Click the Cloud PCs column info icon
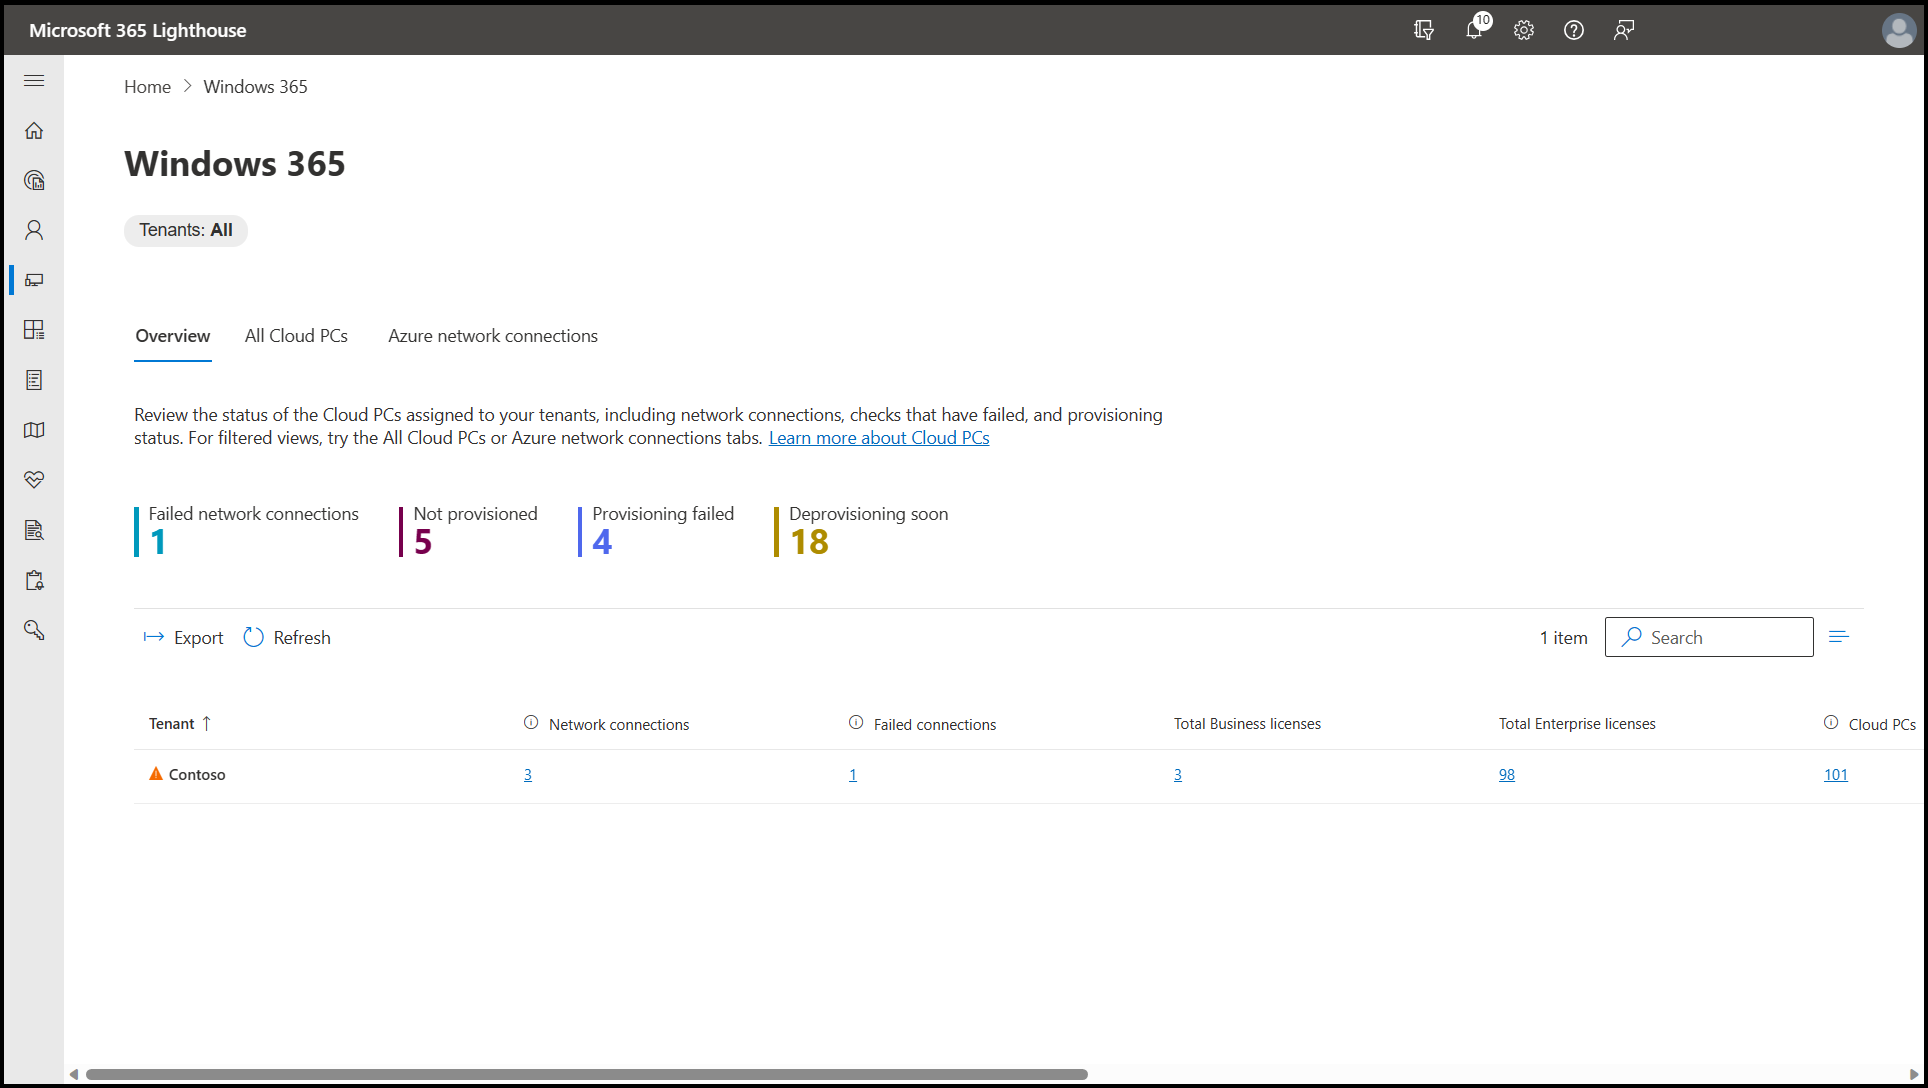The height and width of the screenshot is (1088, 1928). (x=1831, y=723)
